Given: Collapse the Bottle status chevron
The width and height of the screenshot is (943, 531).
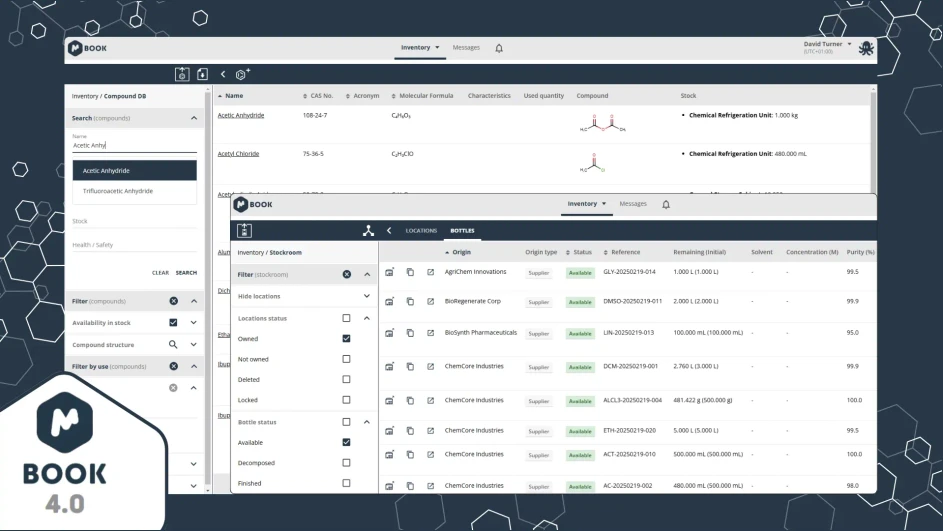Looking at the screenshot, I should 367,422.
